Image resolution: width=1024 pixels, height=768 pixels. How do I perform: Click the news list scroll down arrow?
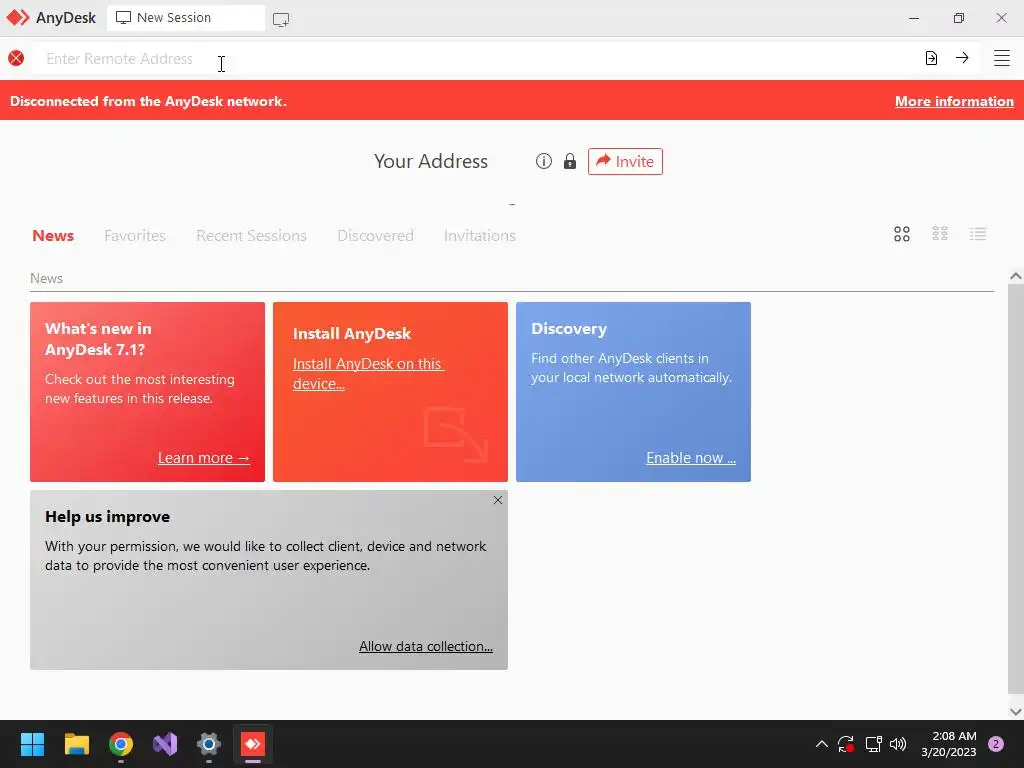[1016, 711]
